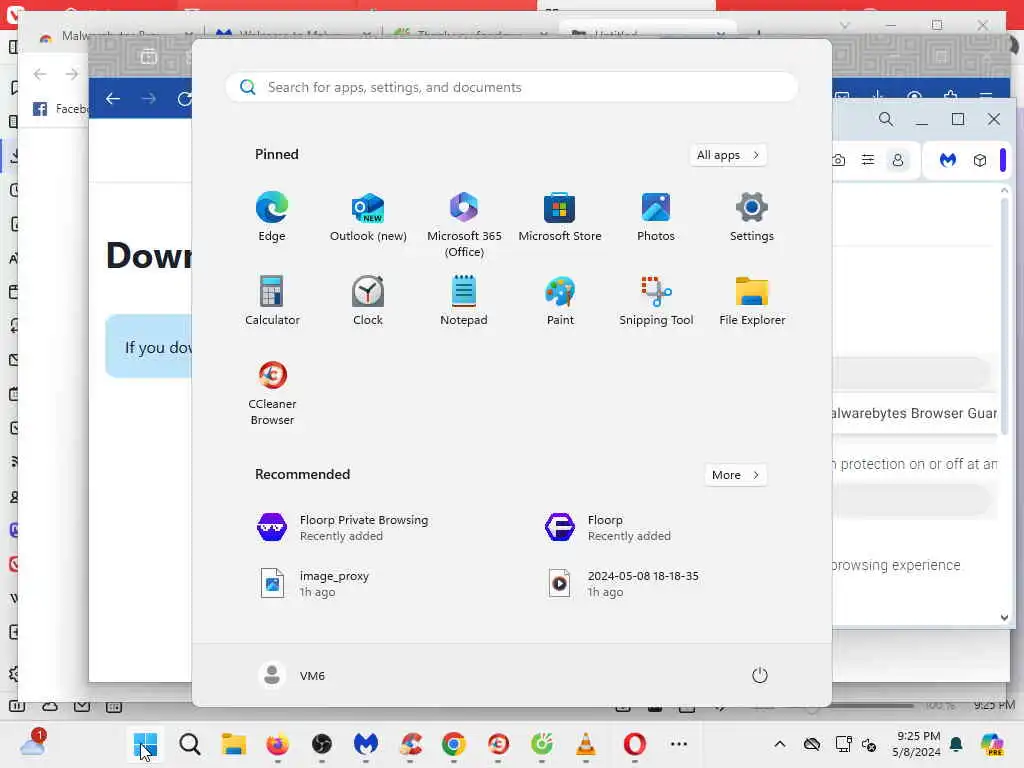Launch Calculator from Start menu

coord(272,300)
